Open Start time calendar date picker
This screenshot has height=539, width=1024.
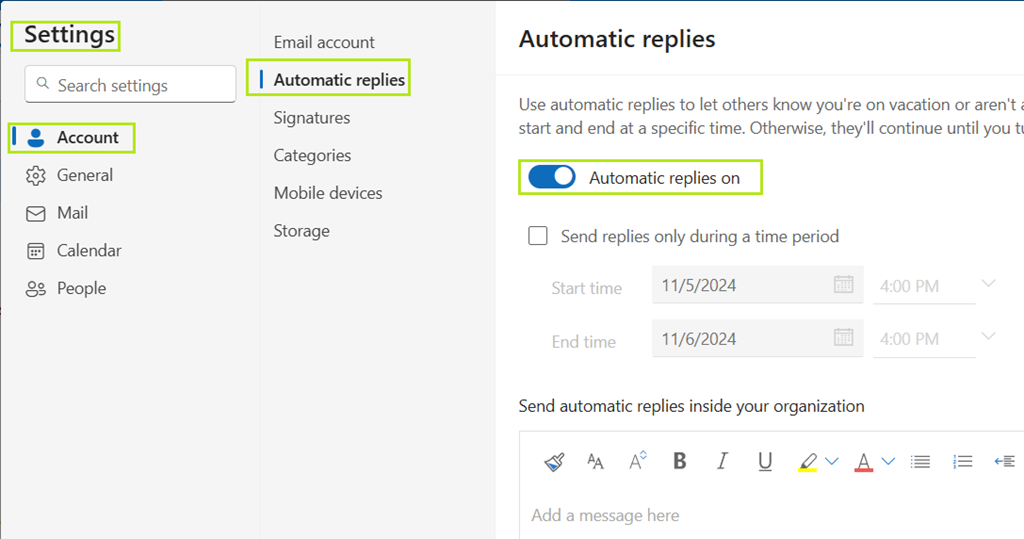coord(843,285)
